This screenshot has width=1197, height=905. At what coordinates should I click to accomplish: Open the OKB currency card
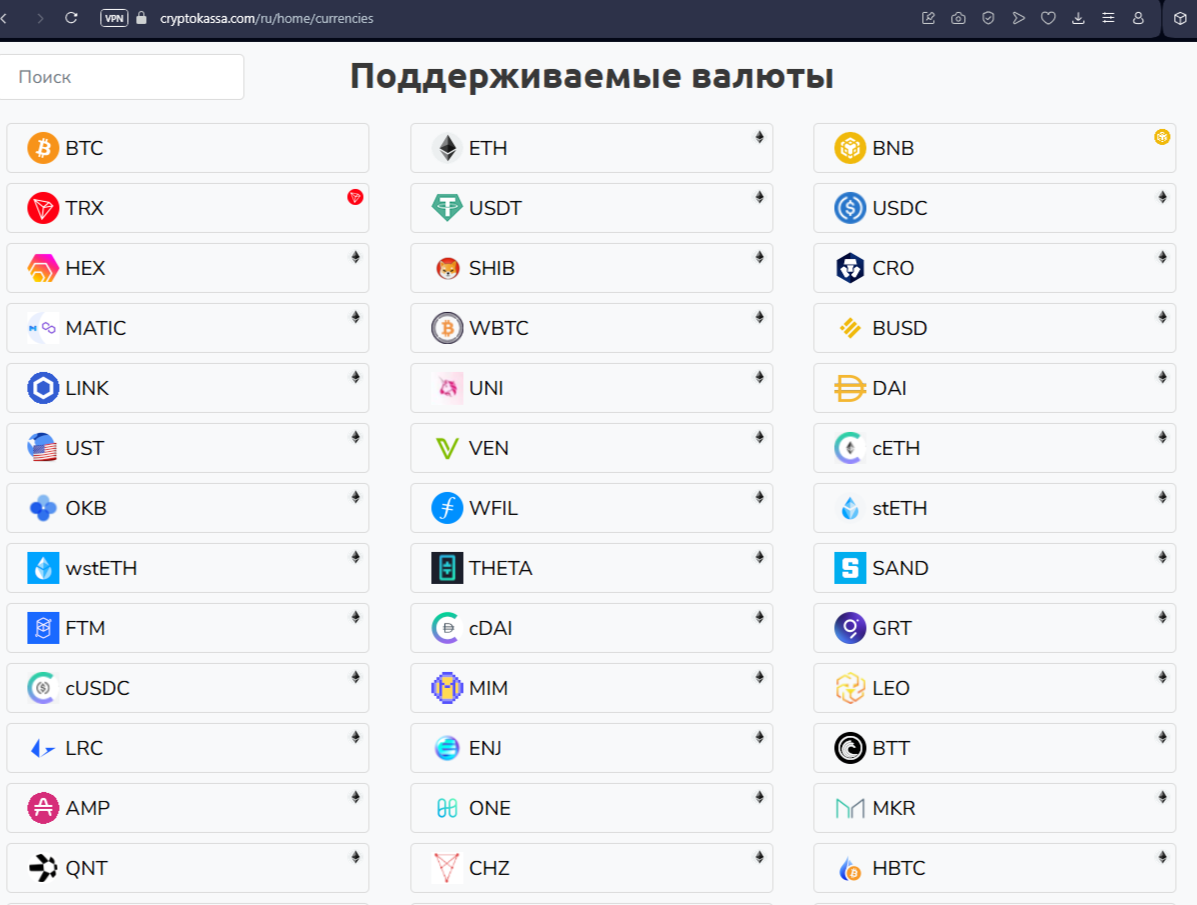tap(188, 508)
